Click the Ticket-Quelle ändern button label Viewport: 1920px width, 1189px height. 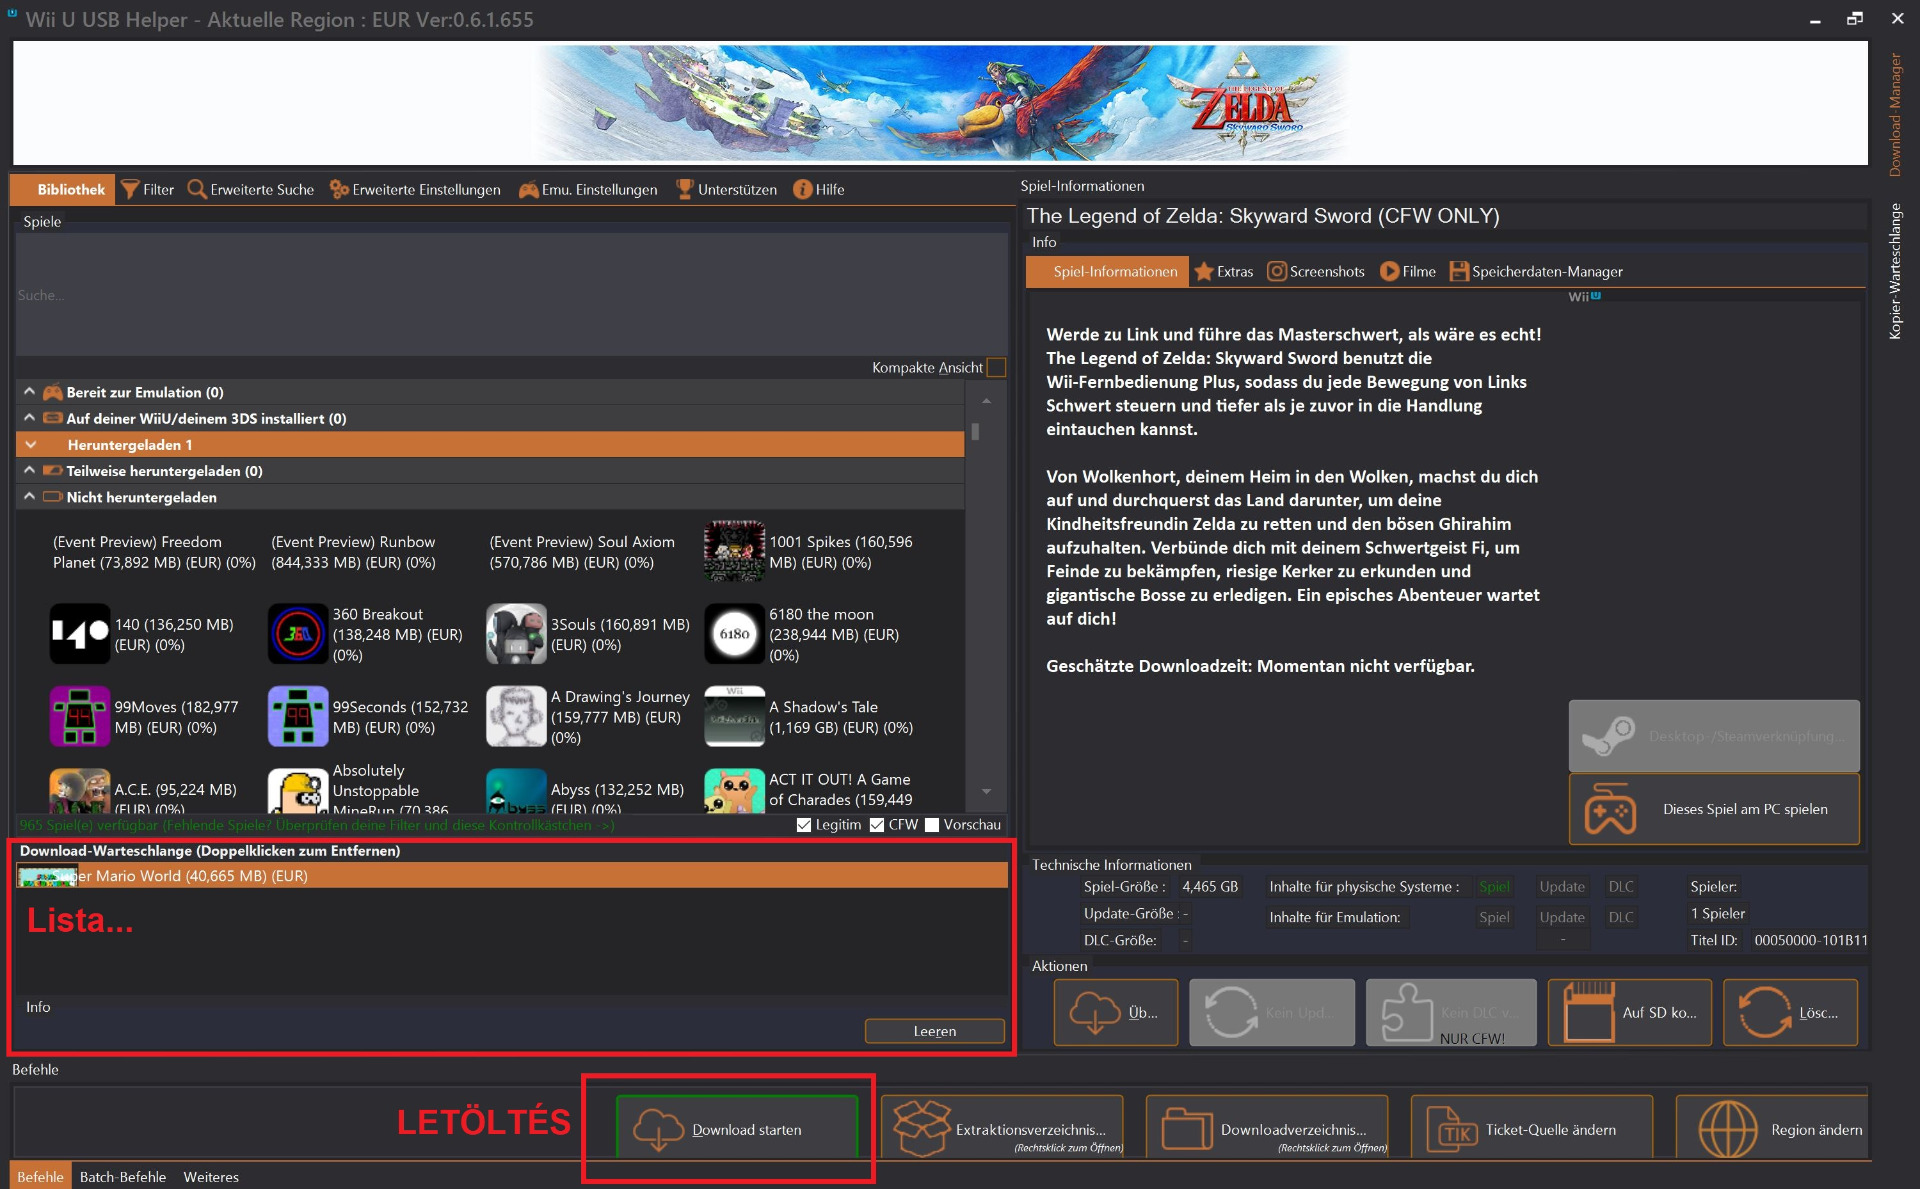point(1550,1129)
